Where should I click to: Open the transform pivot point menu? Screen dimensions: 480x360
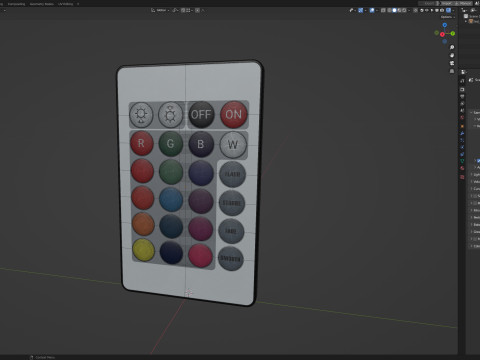(x=176, y=10)
